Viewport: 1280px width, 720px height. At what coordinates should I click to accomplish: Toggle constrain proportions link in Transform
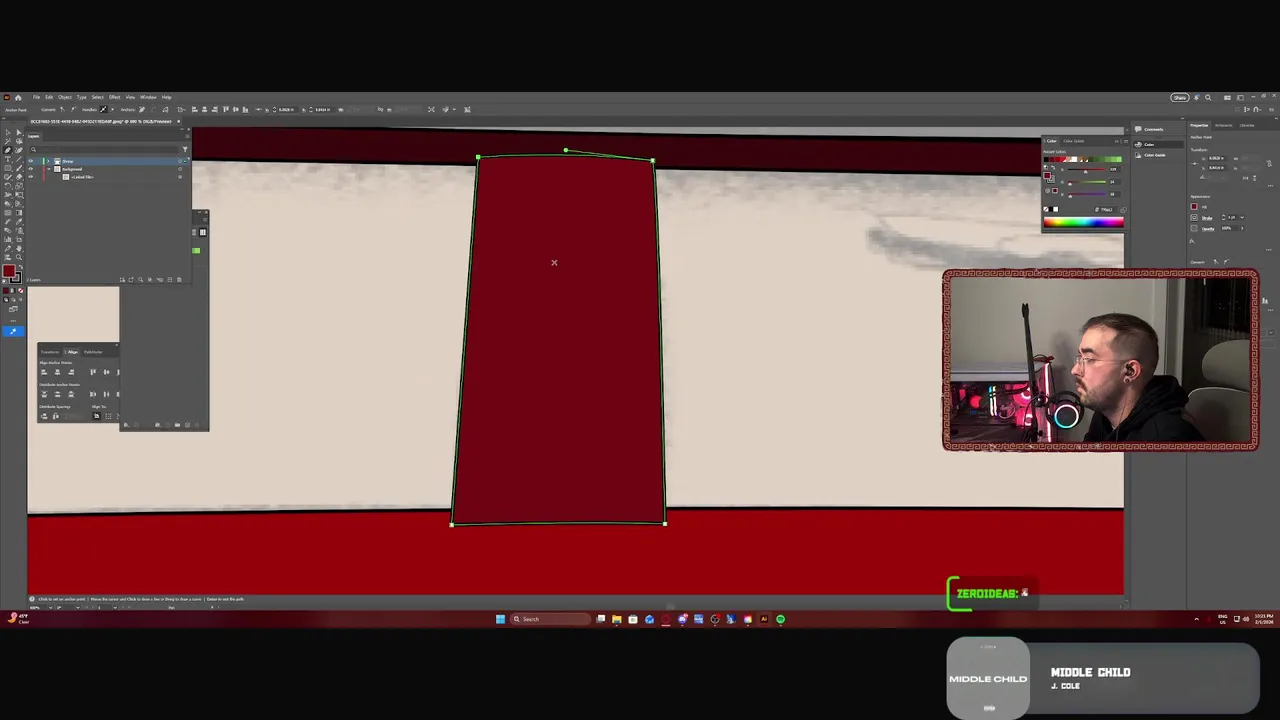click(1269, 163)
